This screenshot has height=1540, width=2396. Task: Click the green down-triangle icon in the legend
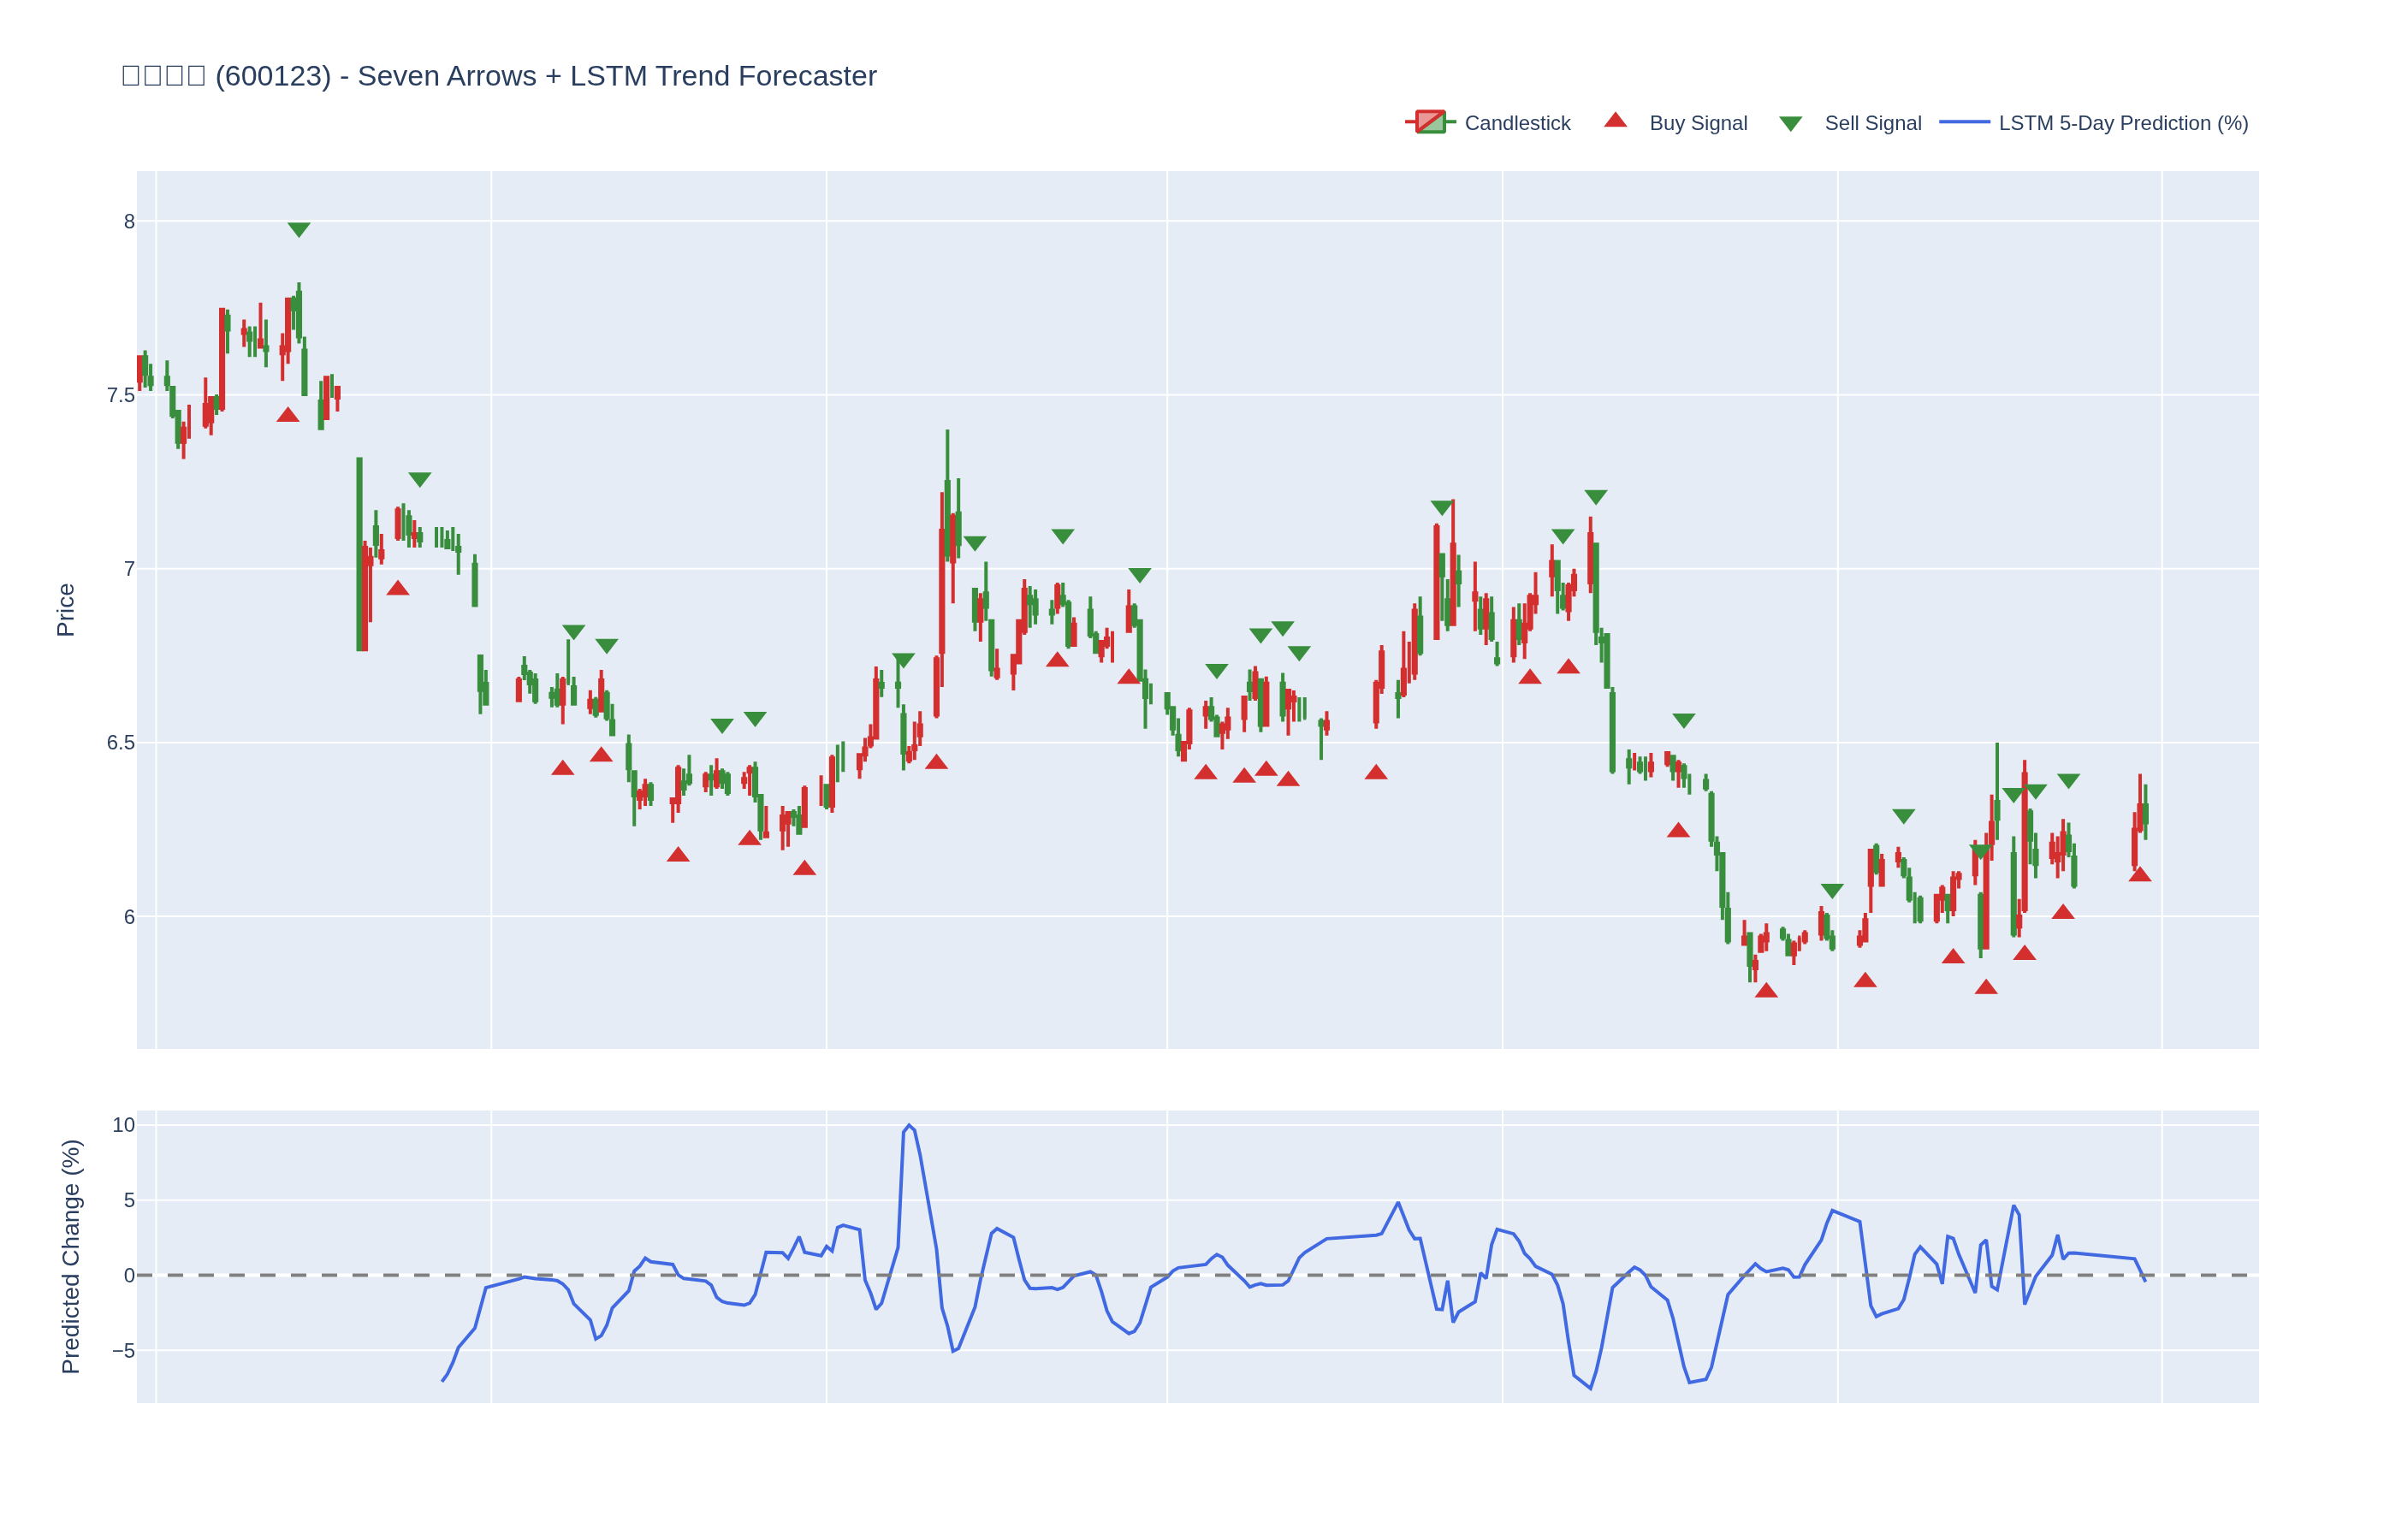[x=1790, y=124]
